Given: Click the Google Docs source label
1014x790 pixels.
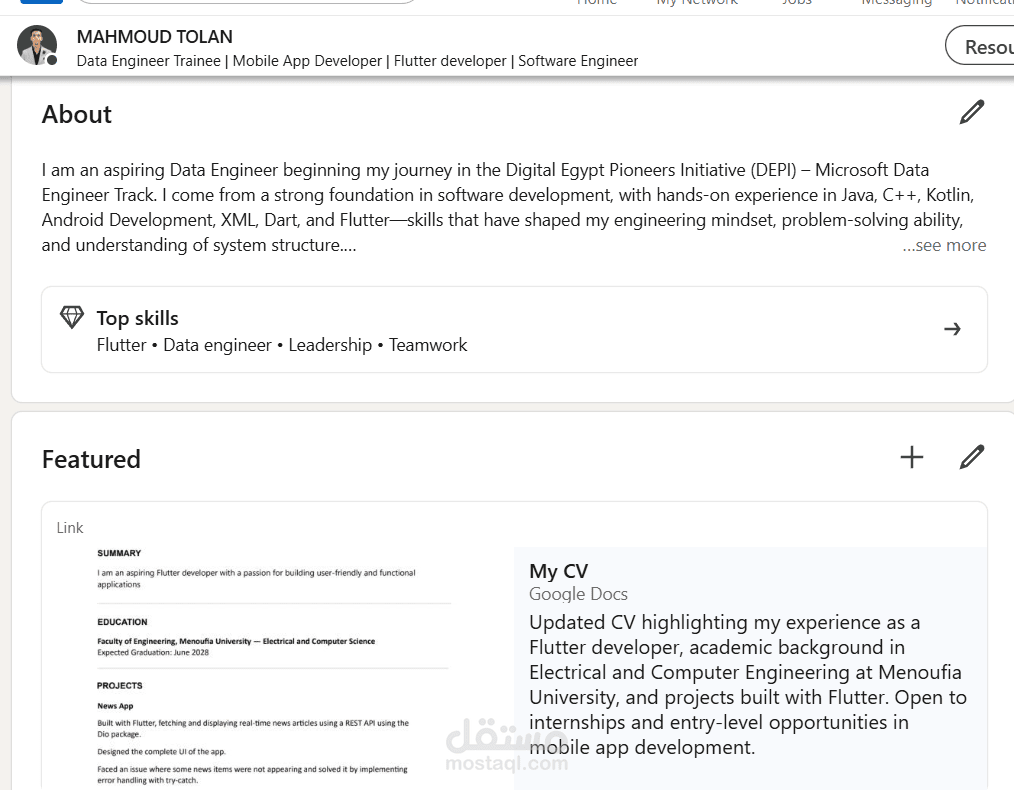Looking at the screenshot, I should [x=578, y=594].
